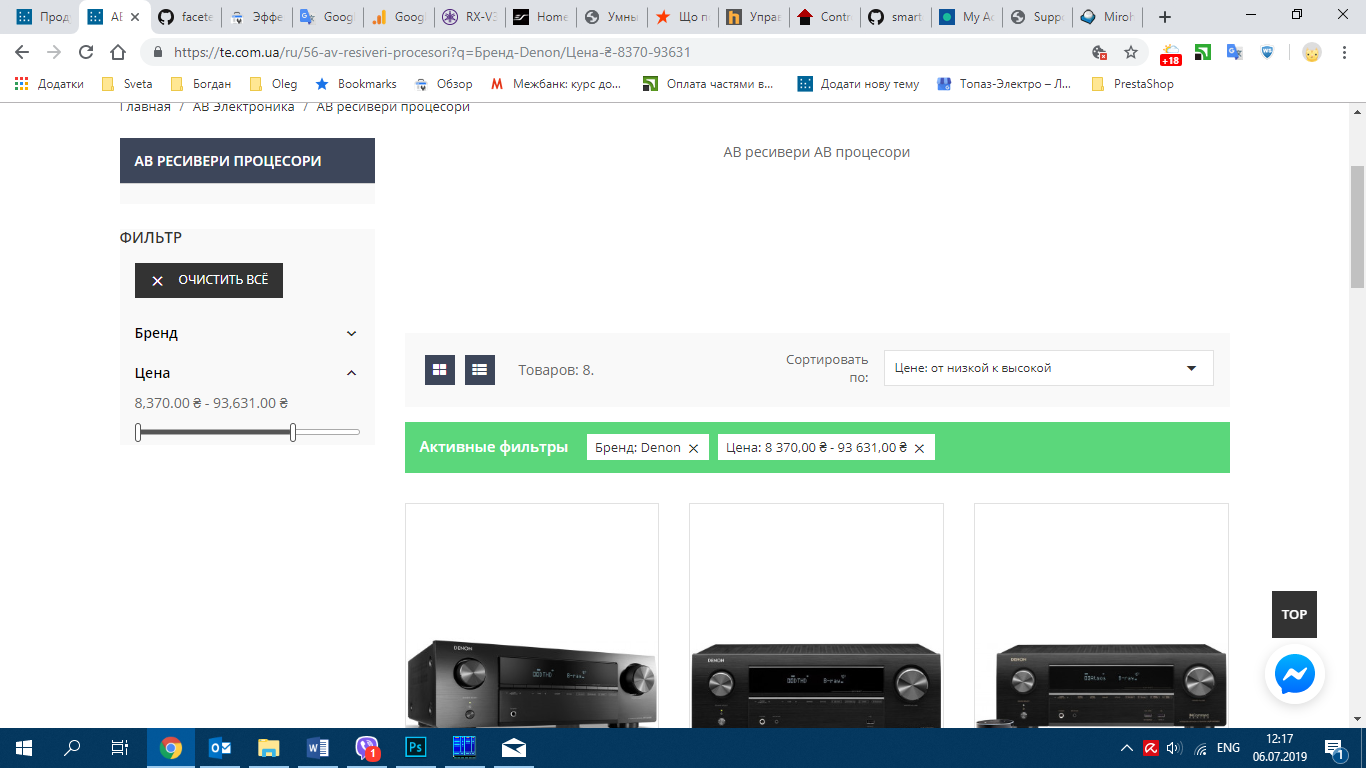Open Task View in the taskbar
Image resolution: width=1366 pixels, height=768 pixels.
coord(120,748)
